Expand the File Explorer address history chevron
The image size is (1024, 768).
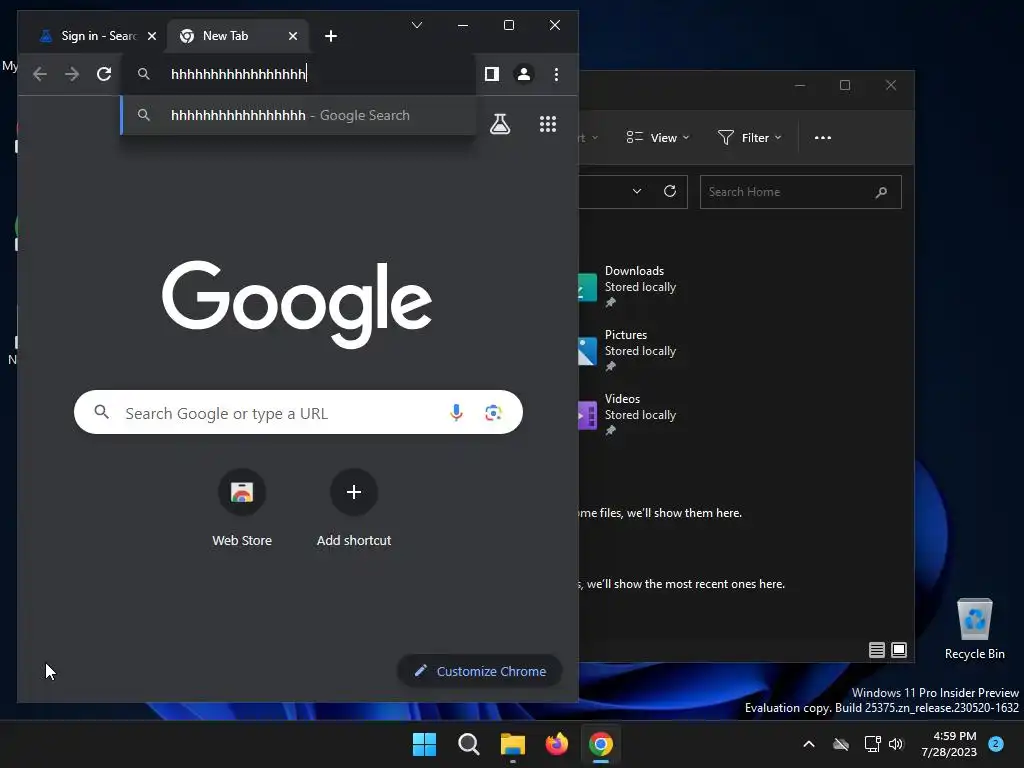637,191
